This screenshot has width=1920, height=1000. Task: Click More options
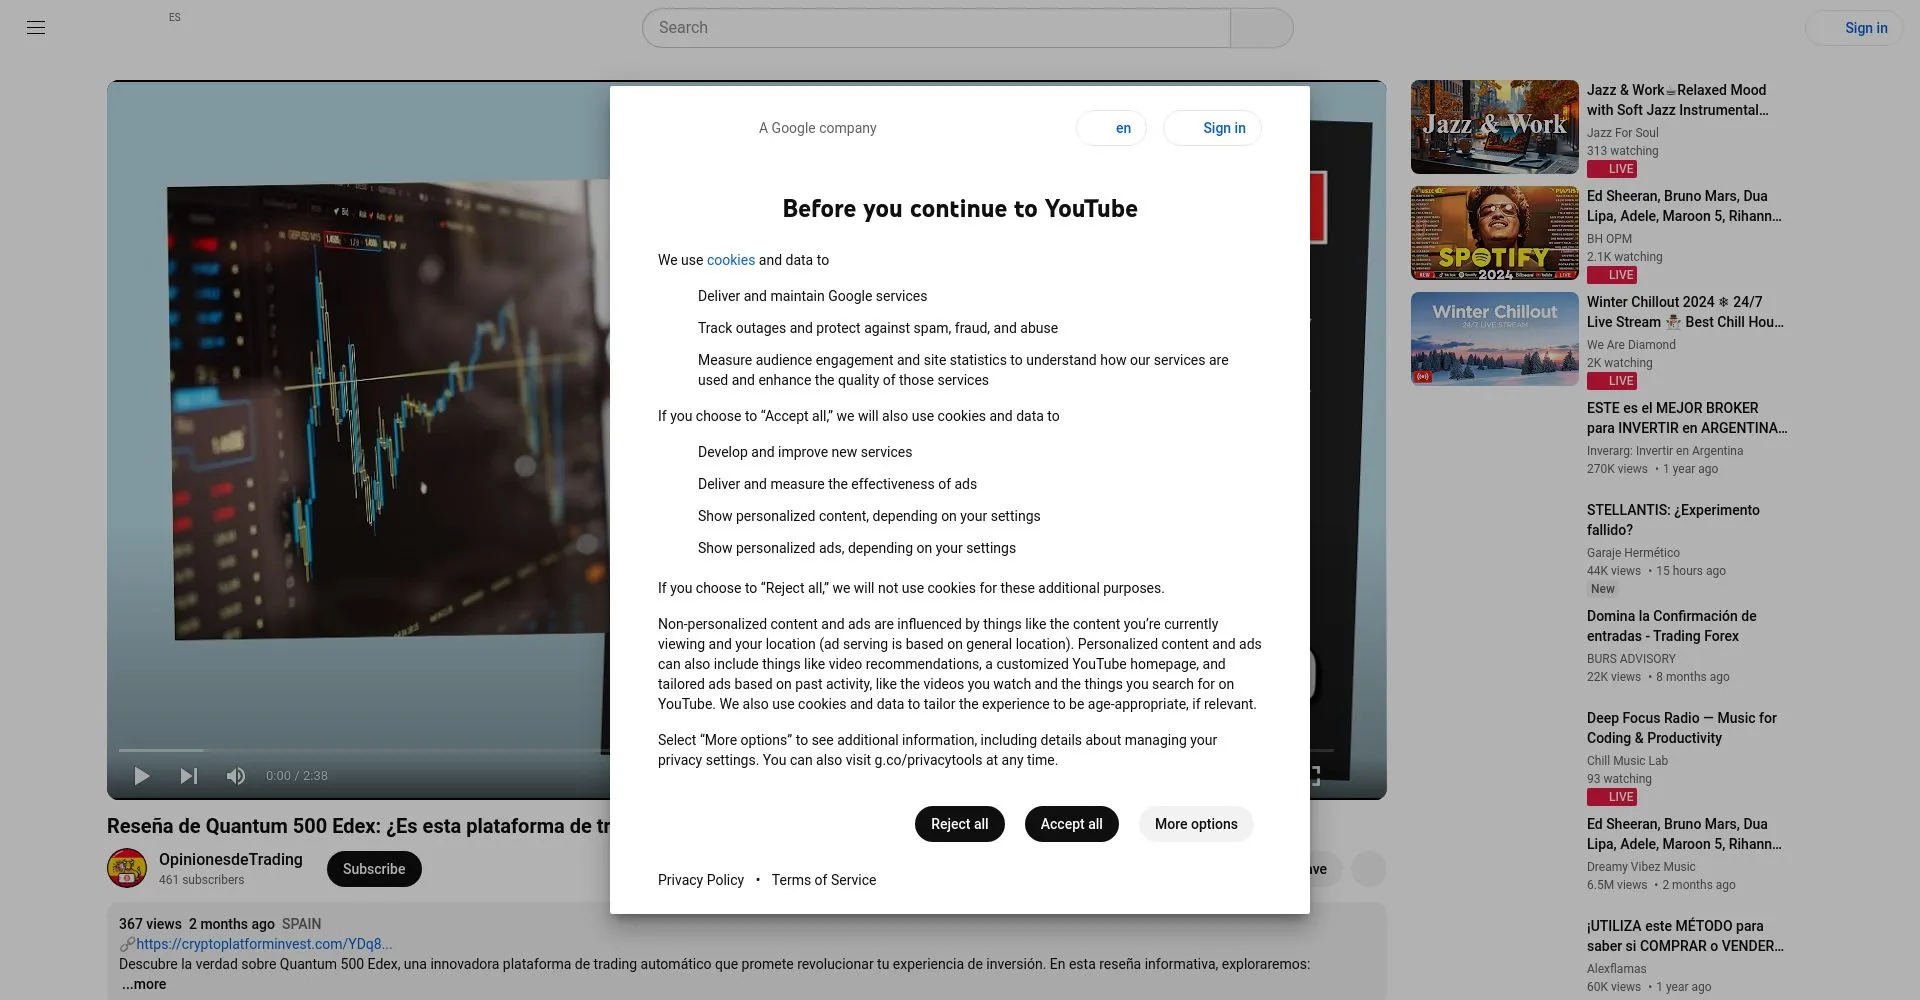click(1196, 824)
